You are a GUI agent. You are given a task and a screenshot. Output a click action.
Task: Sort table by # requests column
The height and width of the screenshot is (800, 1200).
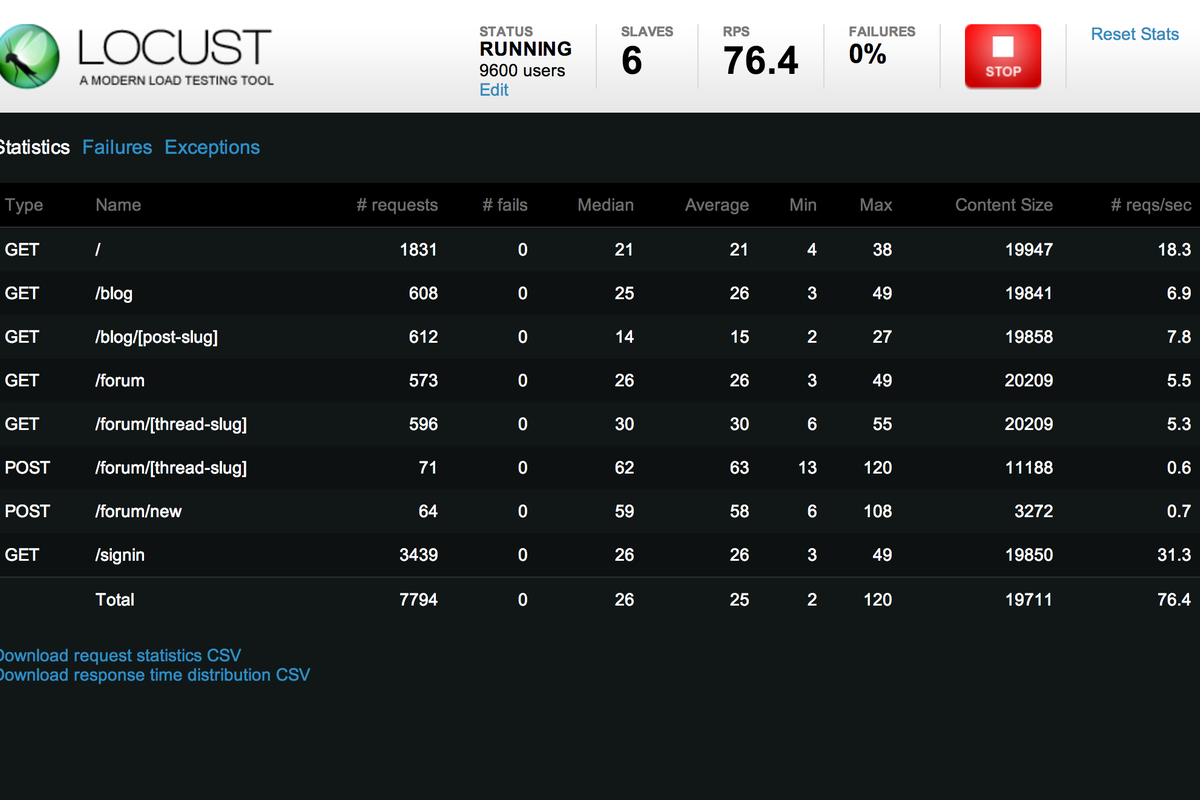pos(397,205)
